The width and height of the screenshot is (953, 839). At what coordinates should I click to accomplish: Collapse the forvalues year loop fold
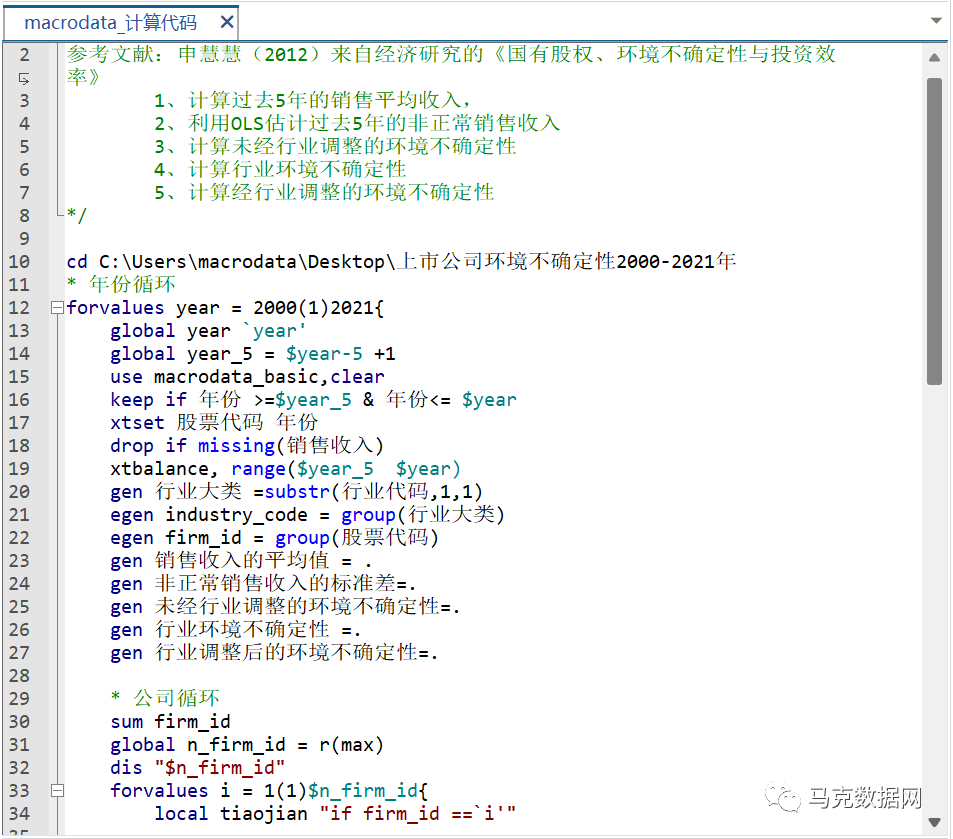[x=57, y=308]
